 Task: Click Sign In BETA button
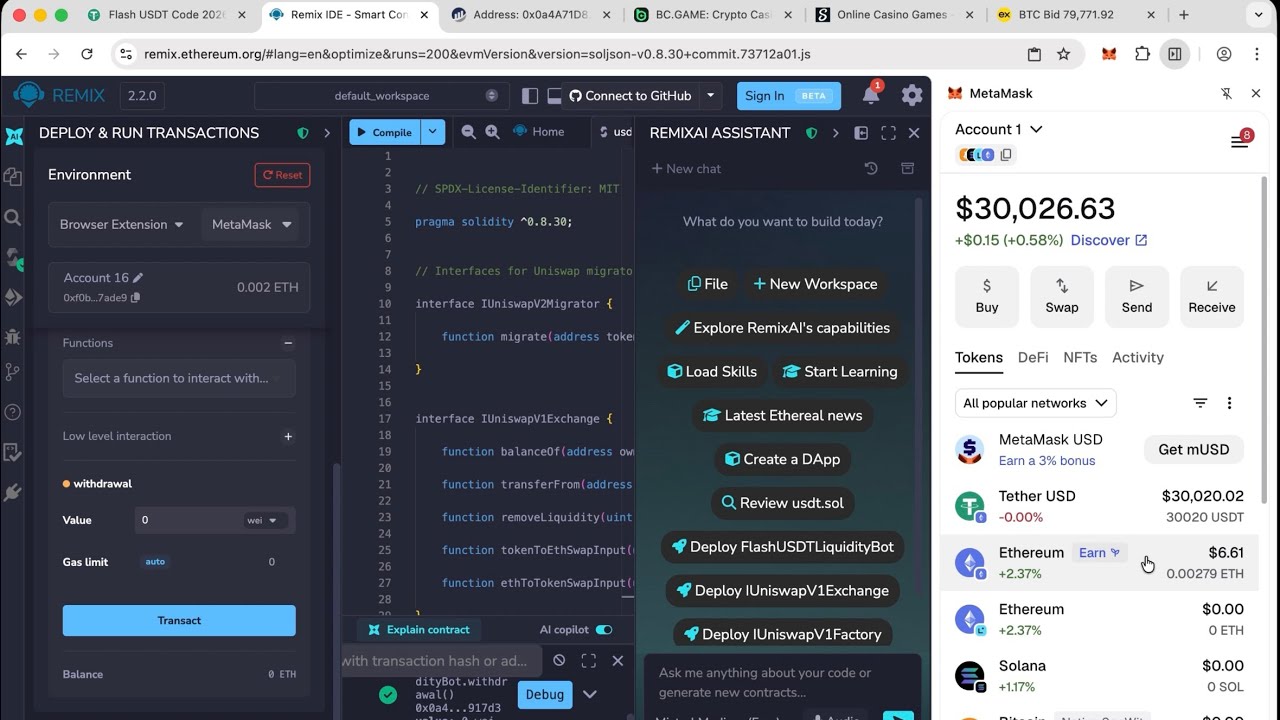(788, 96)
